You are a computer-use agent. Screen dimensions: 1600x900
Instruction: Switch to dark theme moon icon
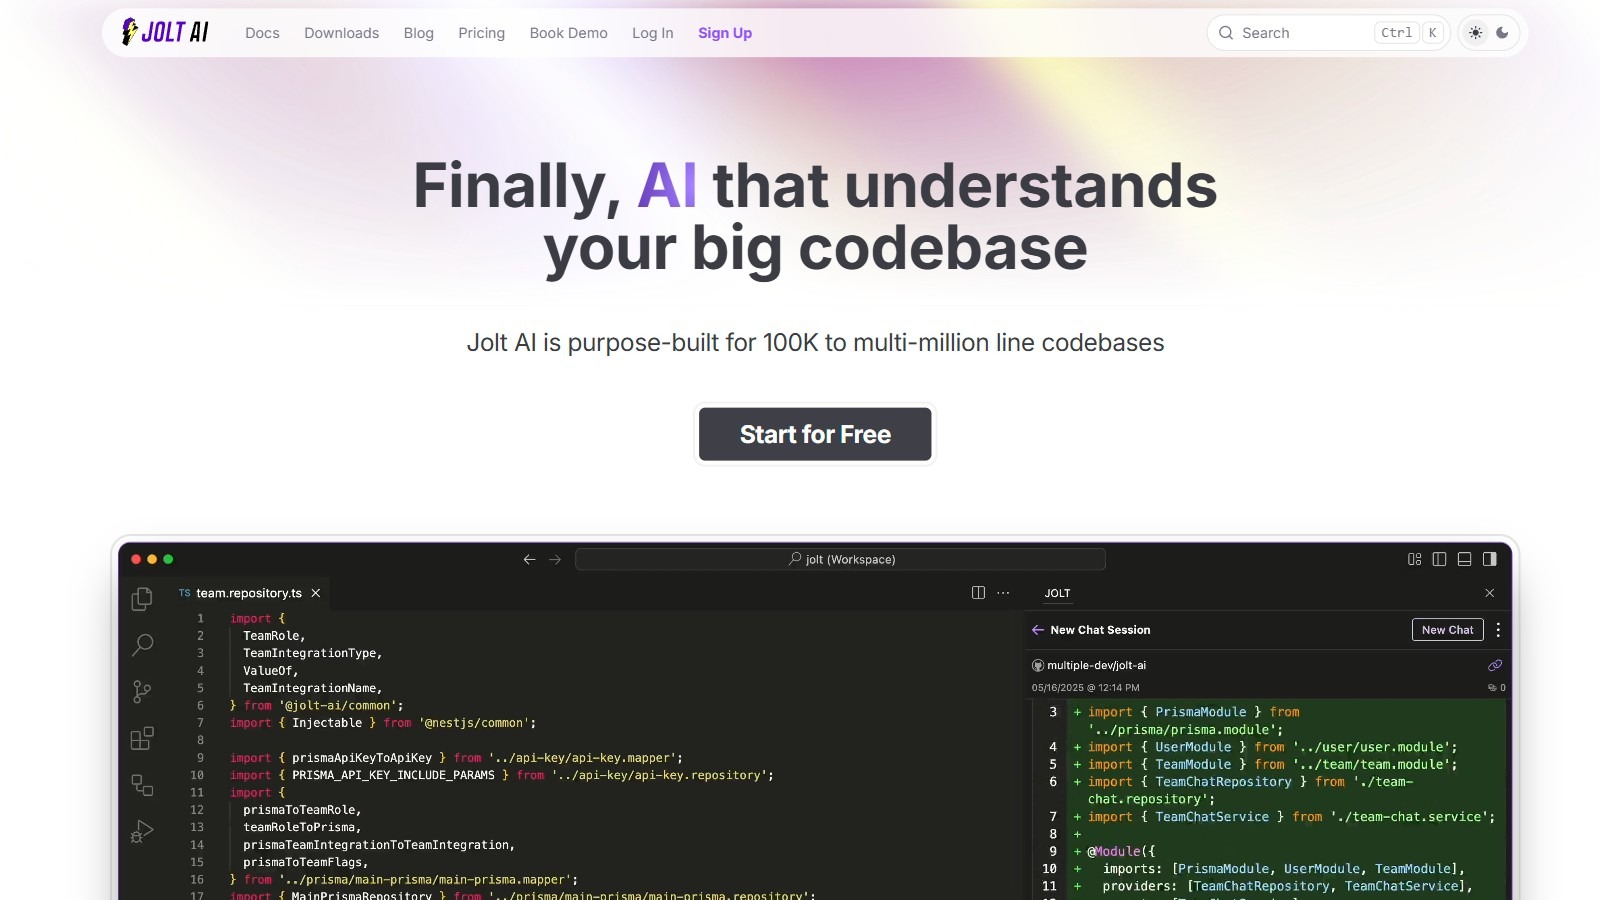coord(1502,33)
